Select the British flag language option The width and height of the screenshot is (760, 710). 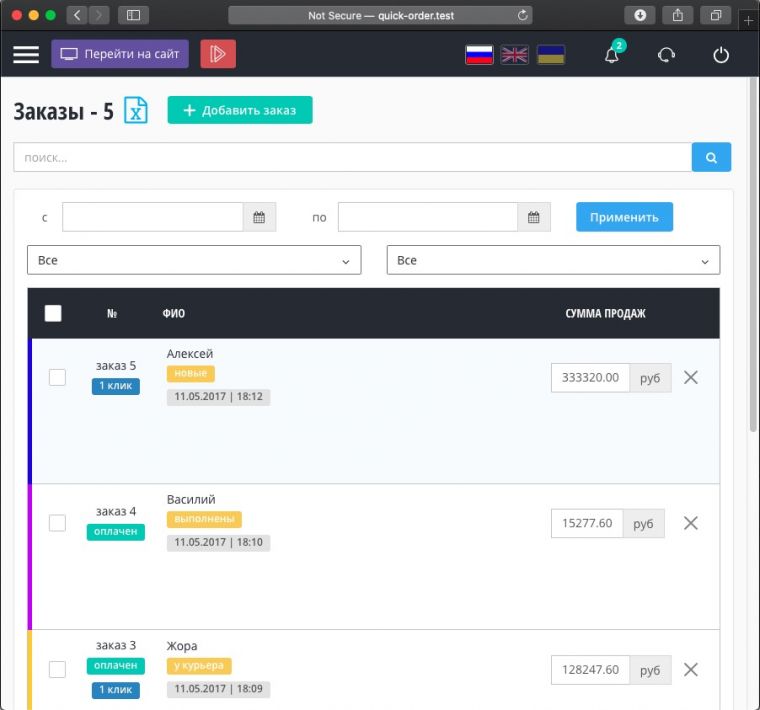click(515, 55)
